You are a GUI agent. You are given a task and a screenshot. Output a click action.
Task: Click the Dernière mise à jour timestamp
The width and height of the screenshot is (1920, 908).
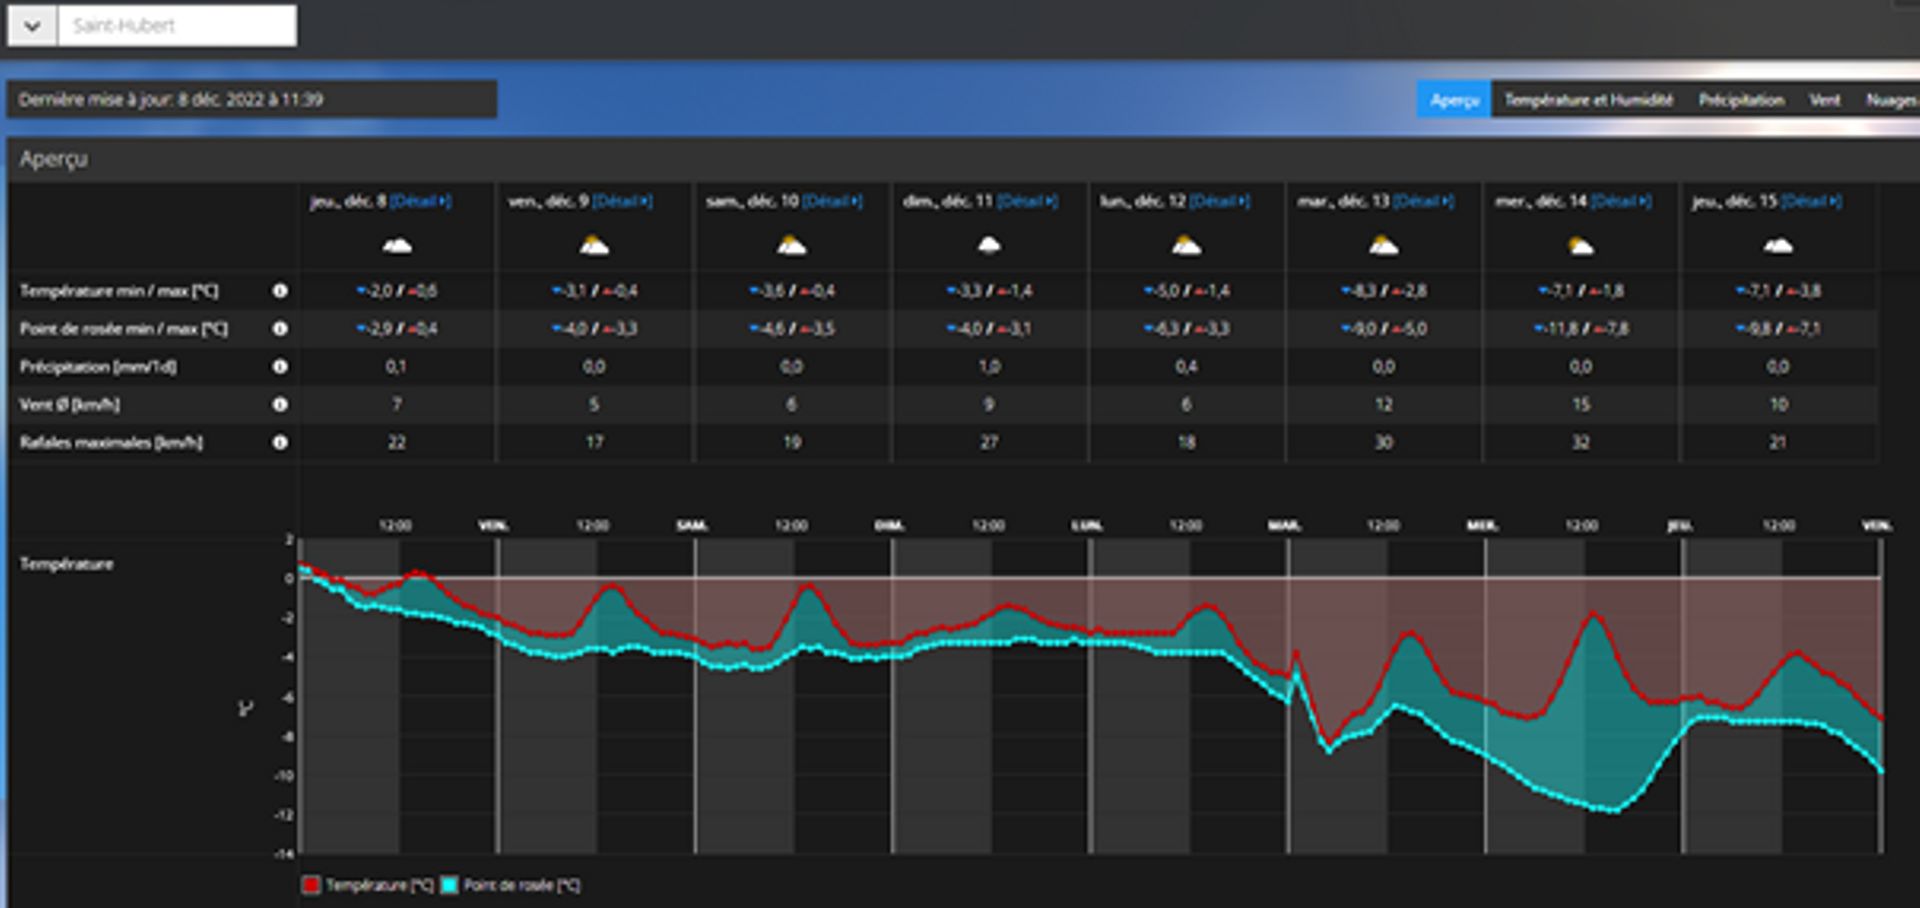tap(171, 99)
